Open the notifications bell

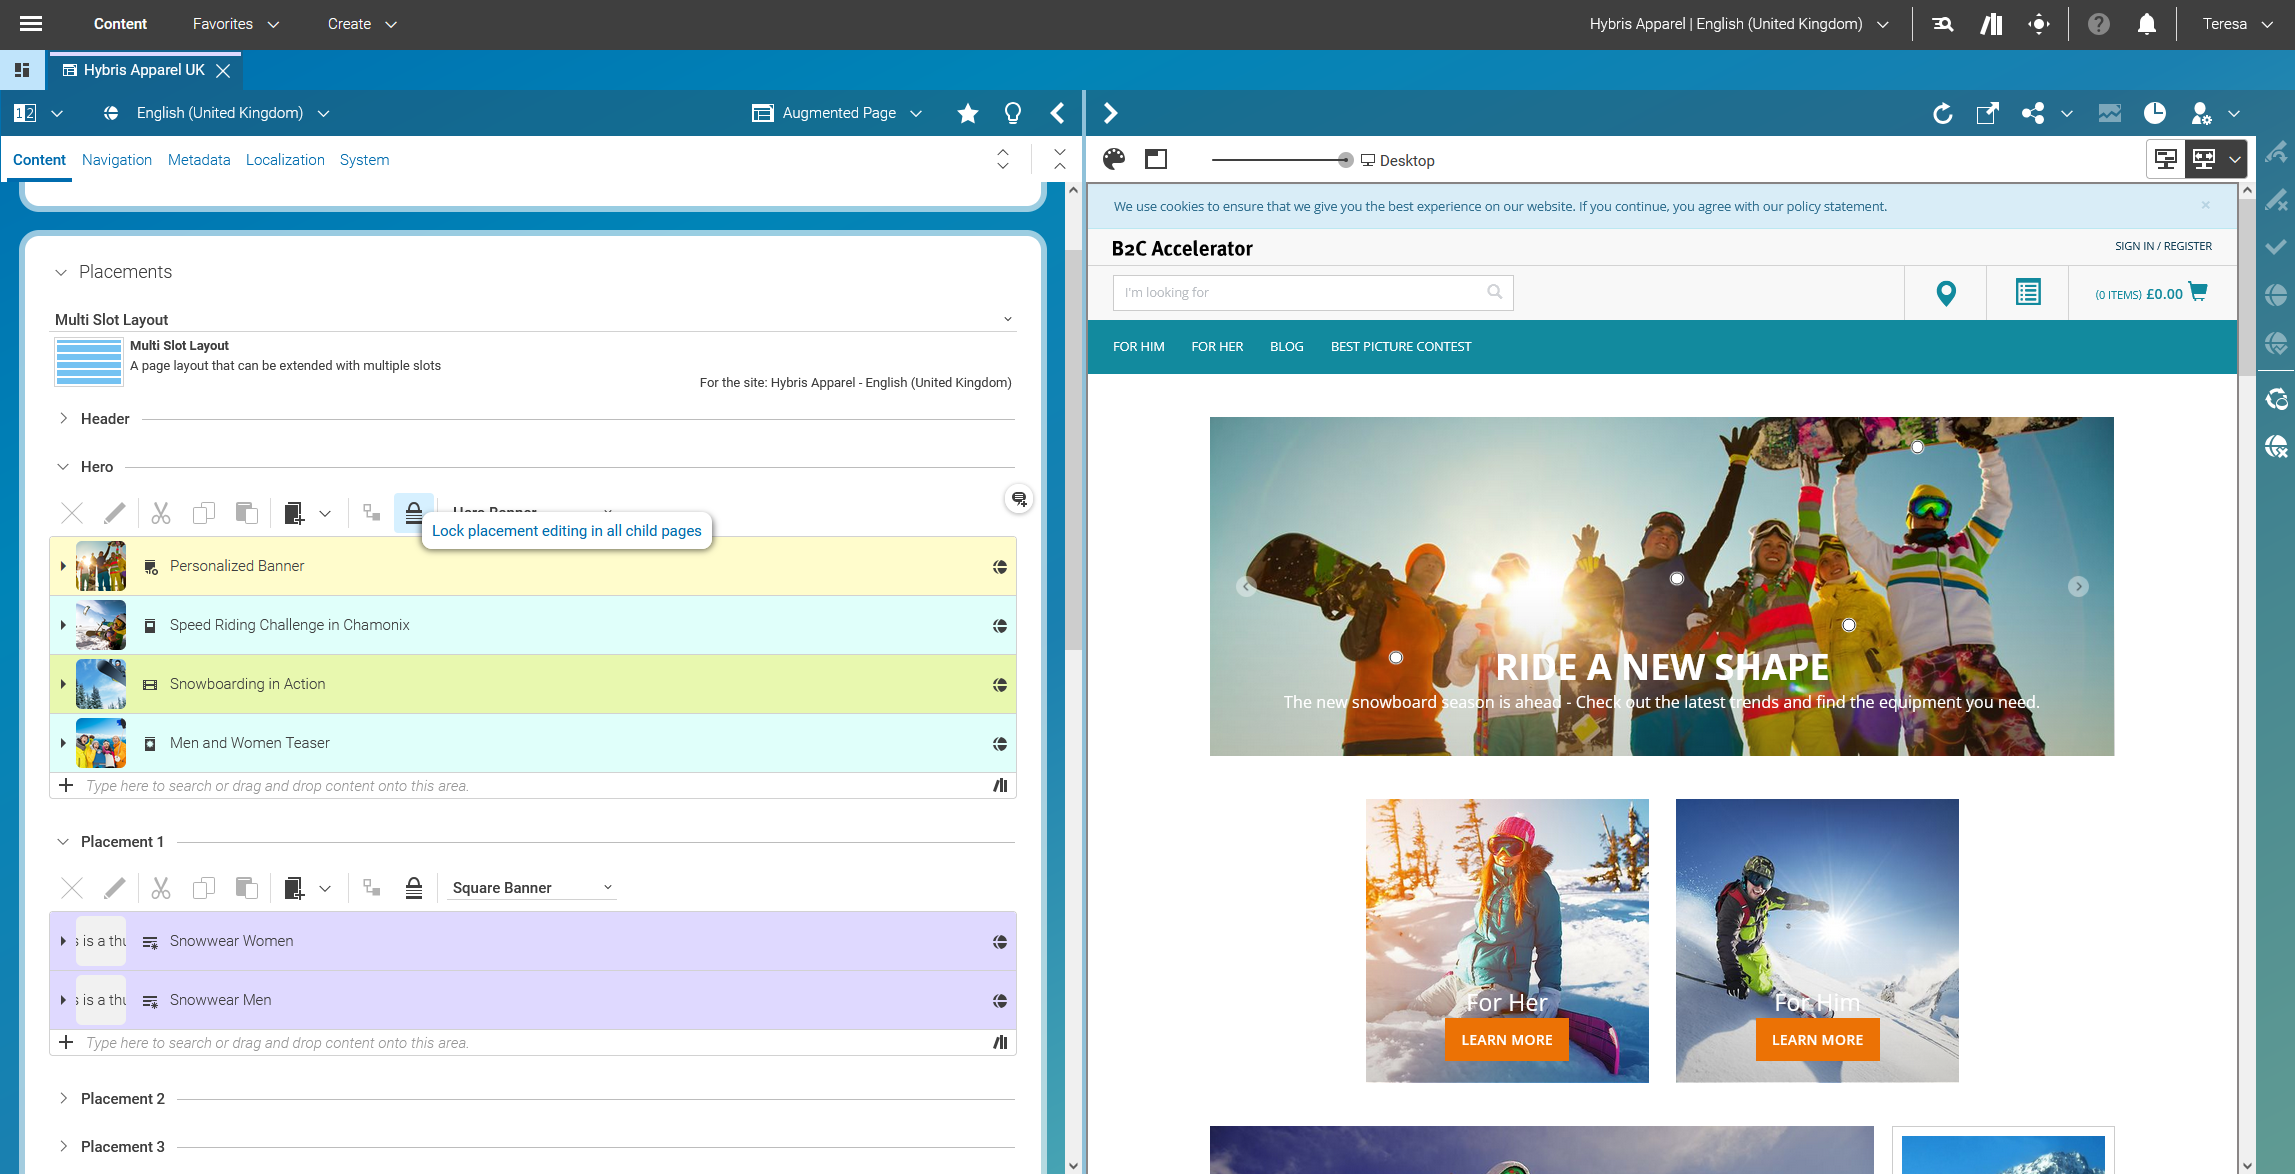(x=2145, y=23)
